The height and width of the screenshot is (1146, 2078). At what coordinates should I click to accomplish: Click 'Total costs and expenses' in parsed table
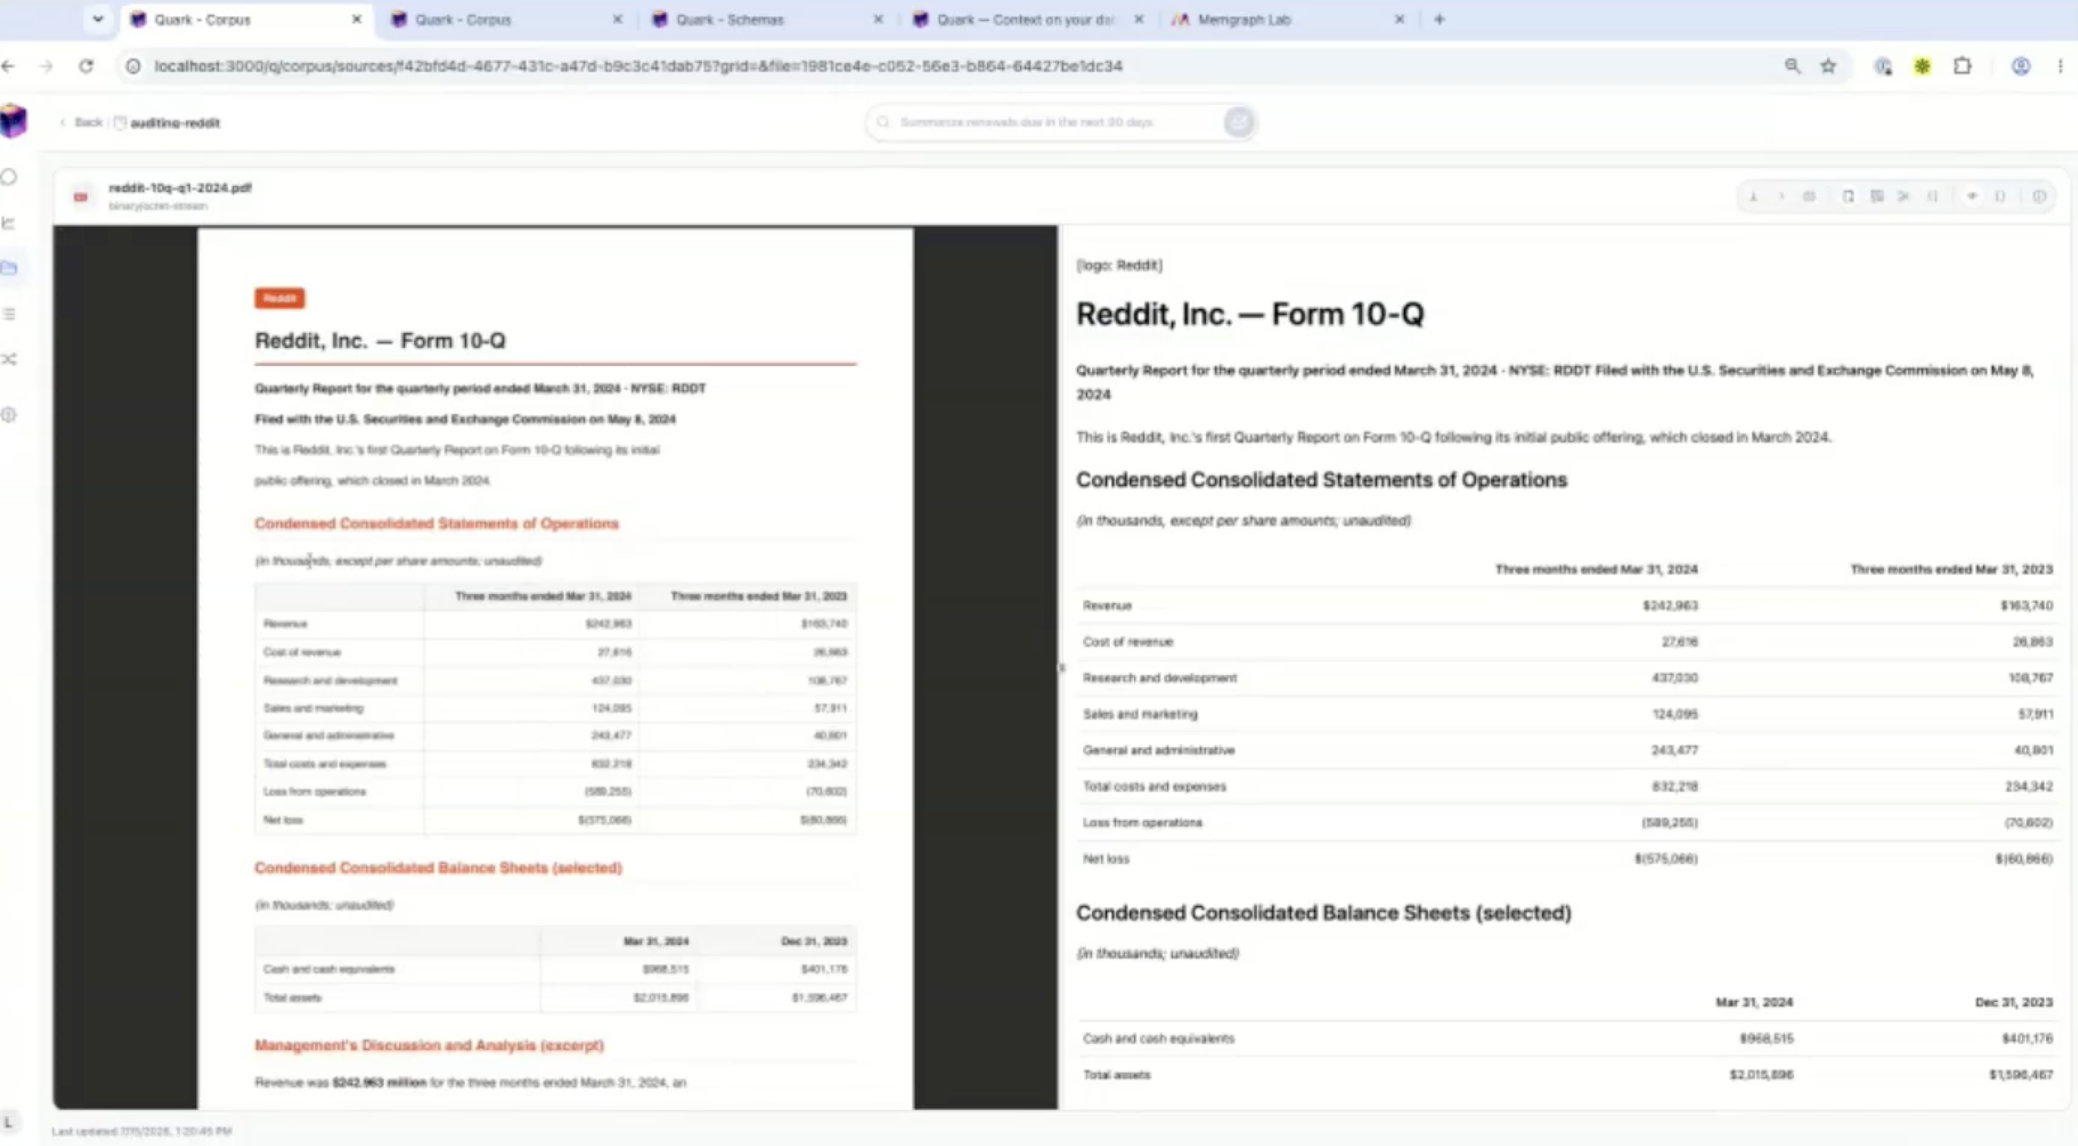1154,786
